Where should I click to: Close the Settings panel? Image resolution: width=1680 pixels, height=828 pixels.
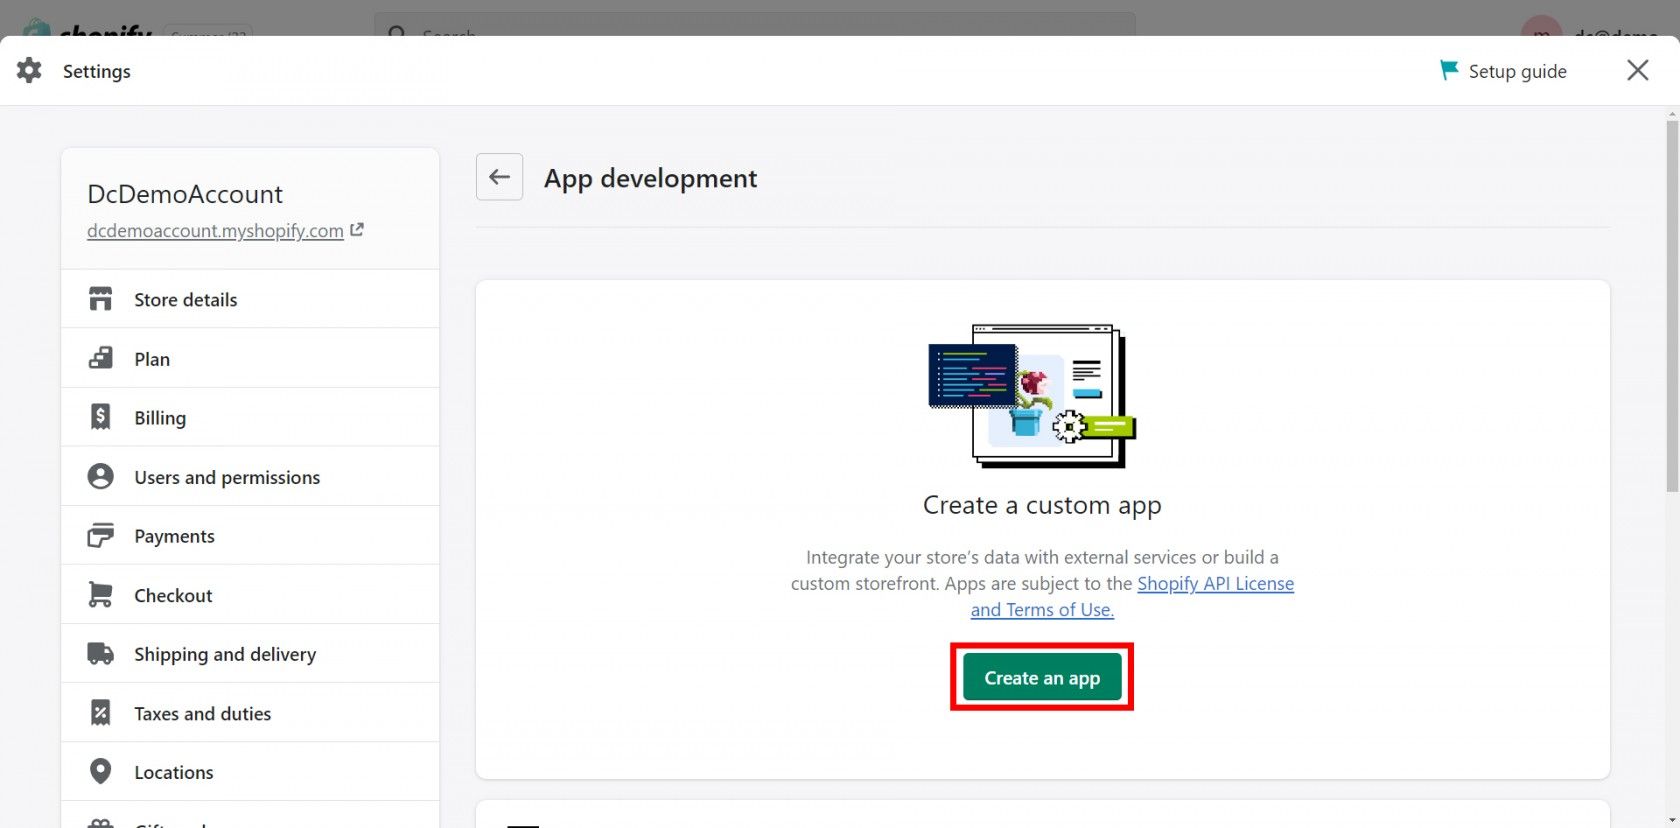click(1637, 70)
